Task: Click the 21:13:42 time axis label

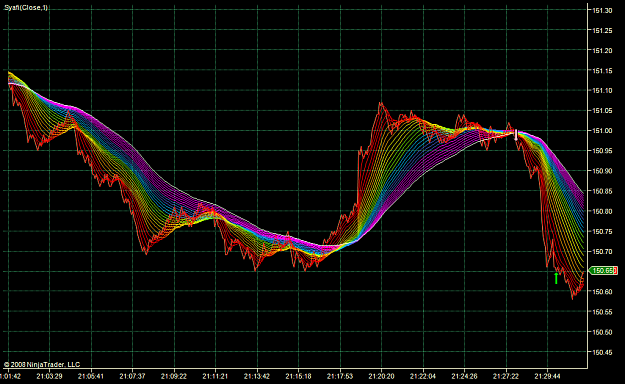Action: click(257, 376)
